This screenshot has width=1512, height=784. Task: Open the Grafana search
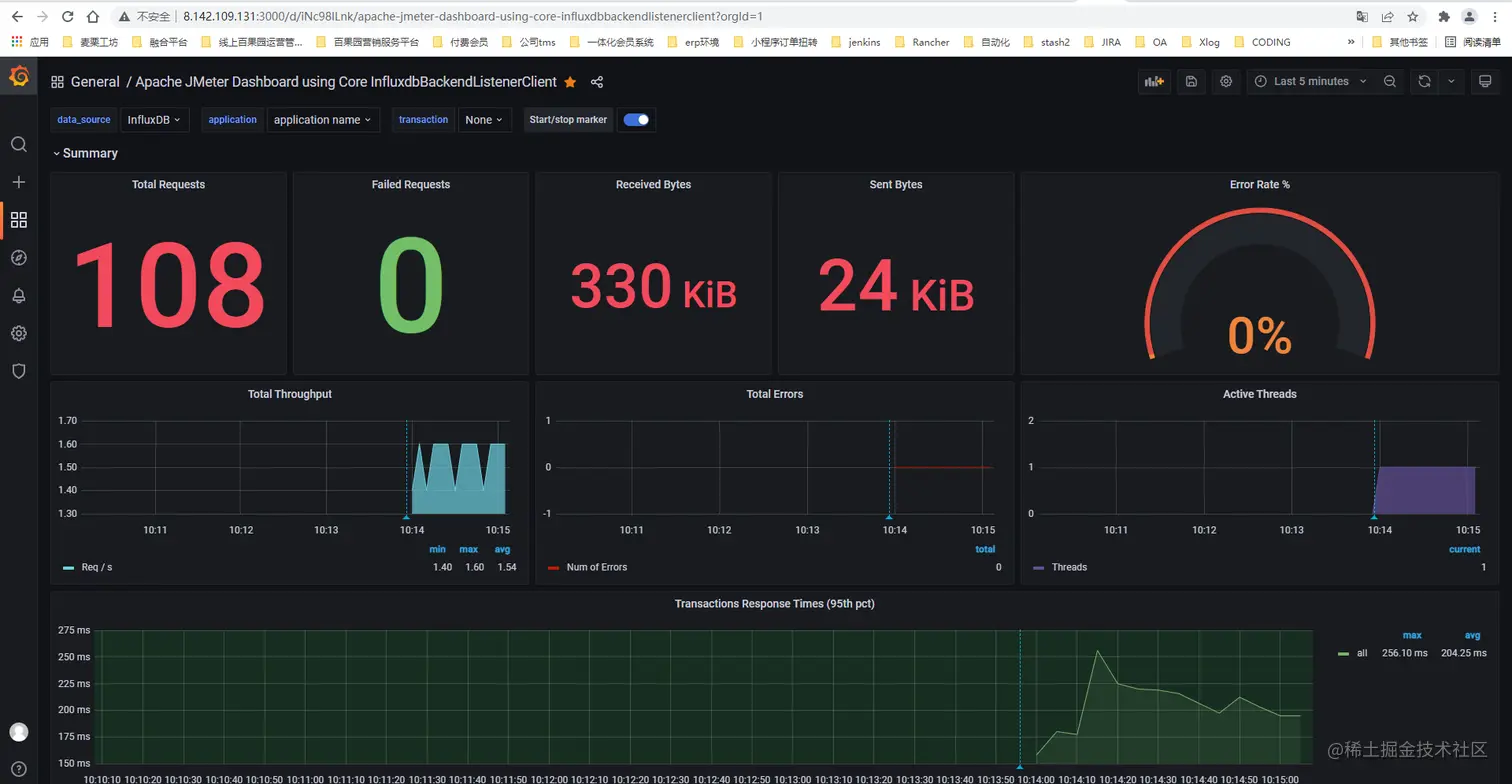[18, 144]
